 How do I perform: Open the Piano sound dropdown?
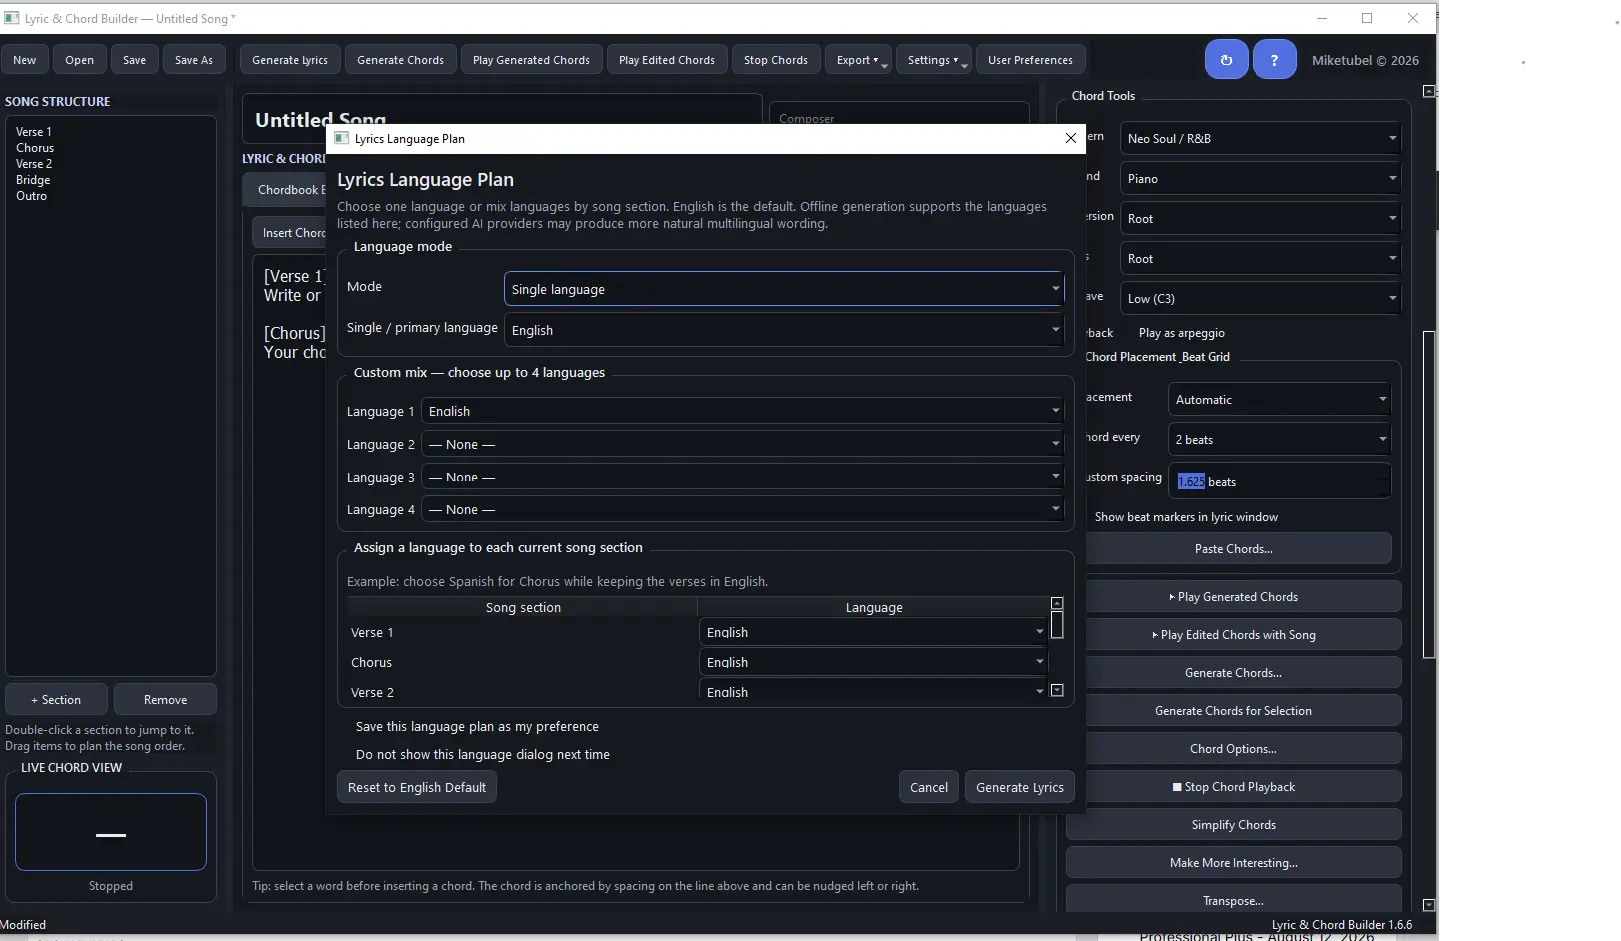pos(1260,178)
